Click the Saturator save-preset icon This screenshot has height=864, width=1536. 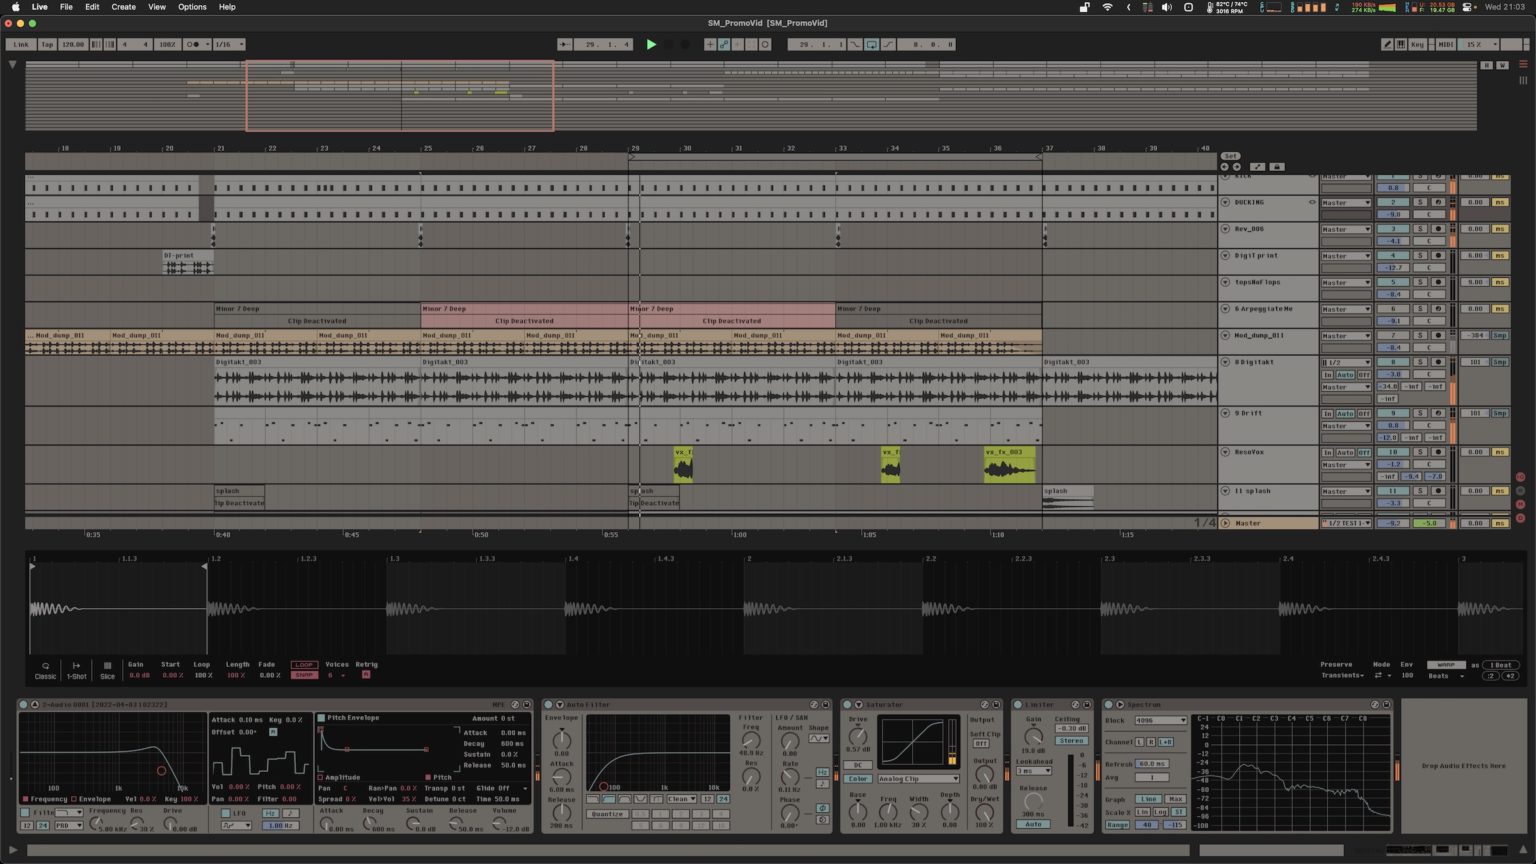(996, 705)
